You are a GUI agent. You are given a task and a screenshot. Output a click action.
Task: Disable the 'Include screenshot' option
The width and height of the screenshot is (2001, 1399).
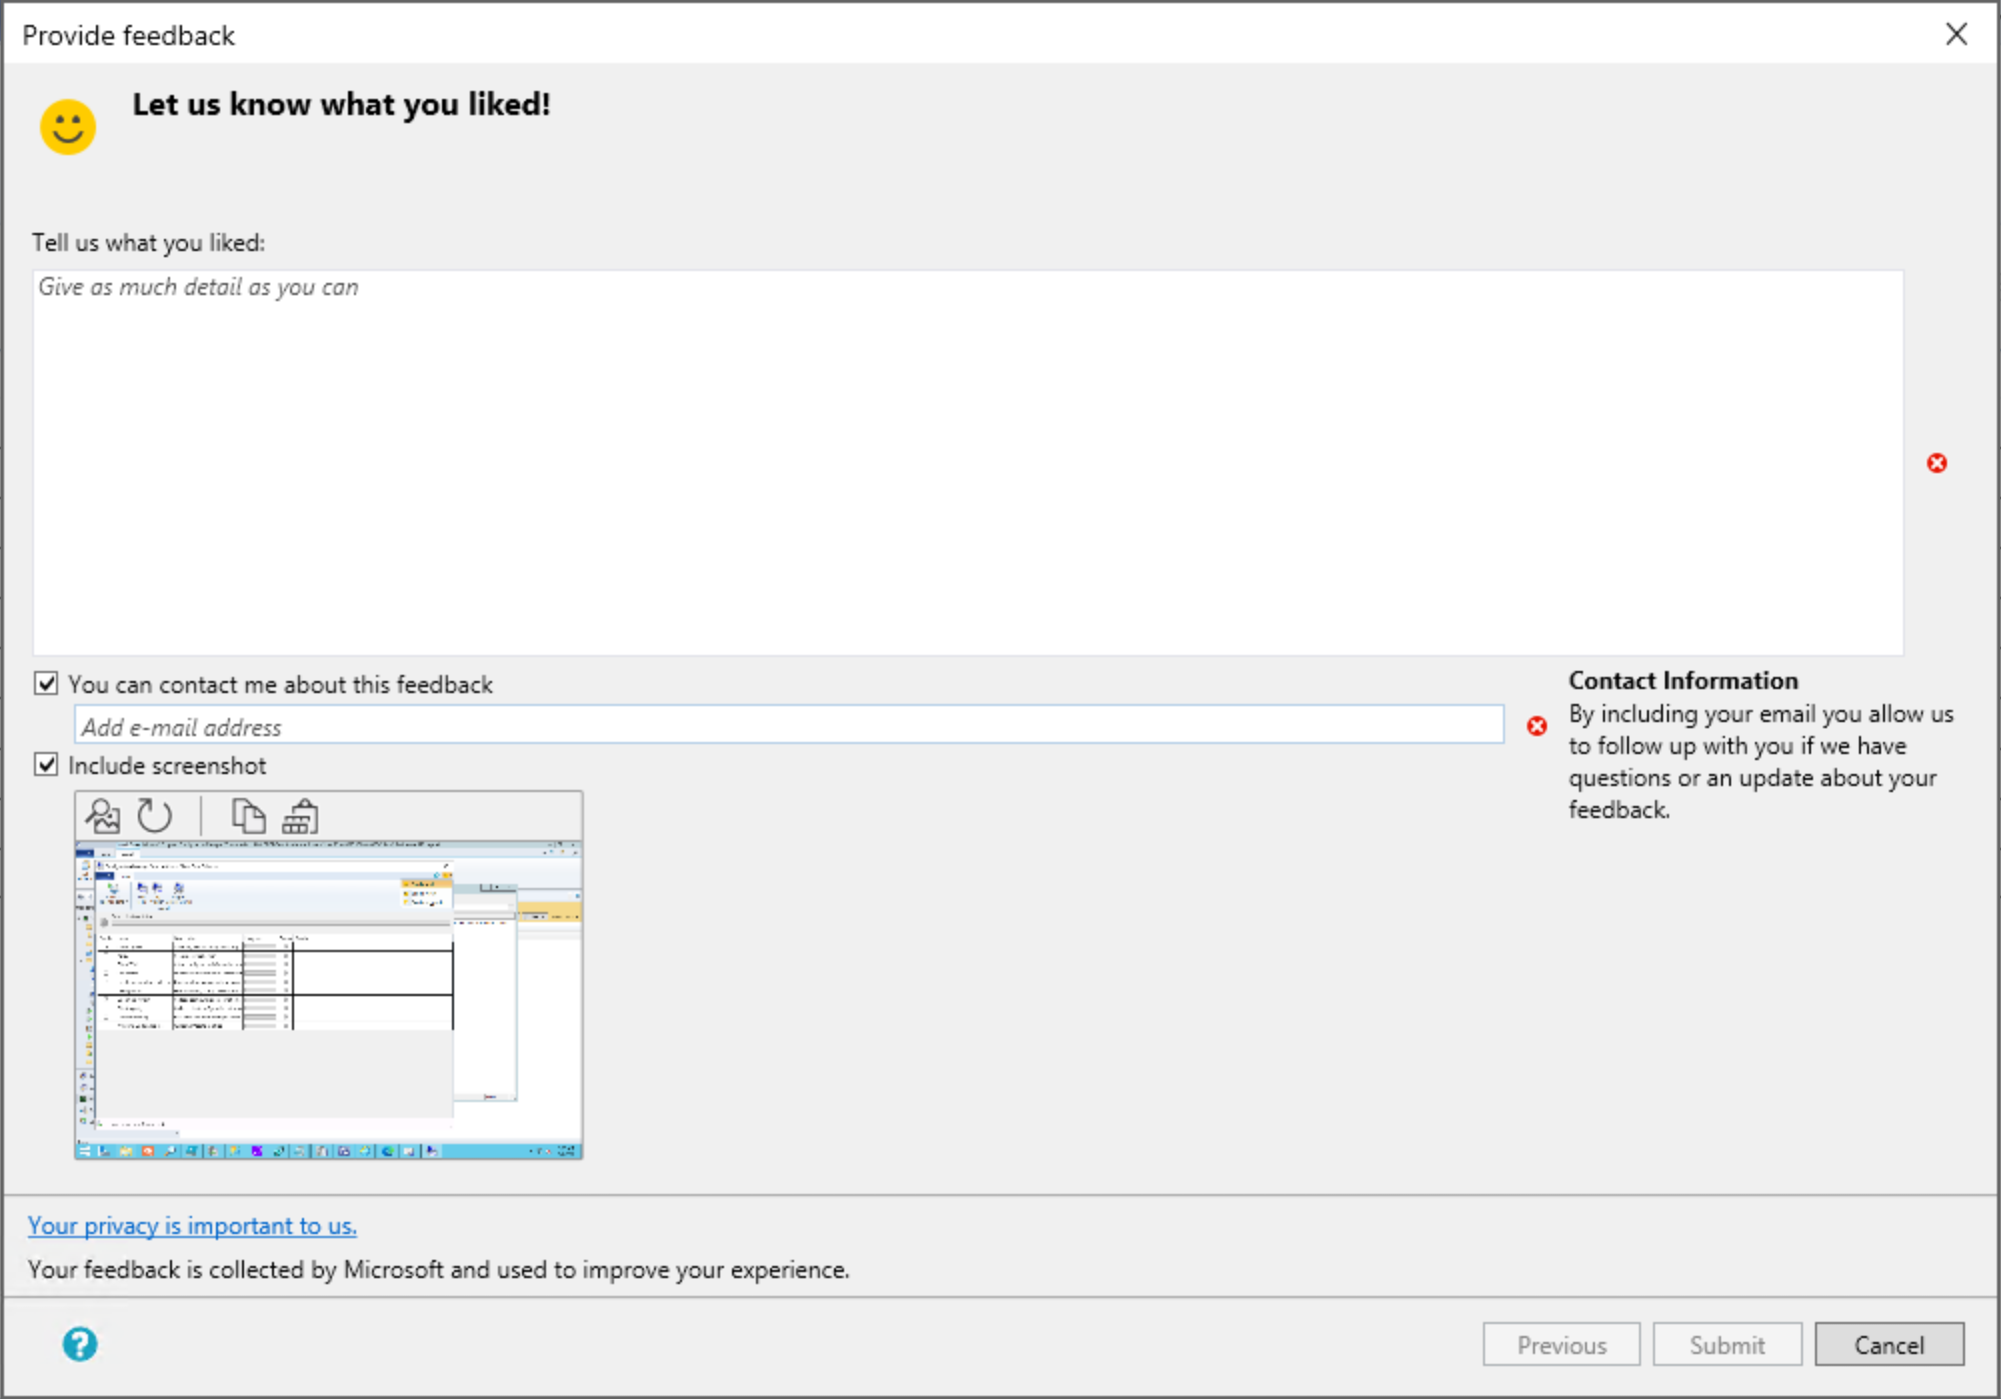point(45,765)
